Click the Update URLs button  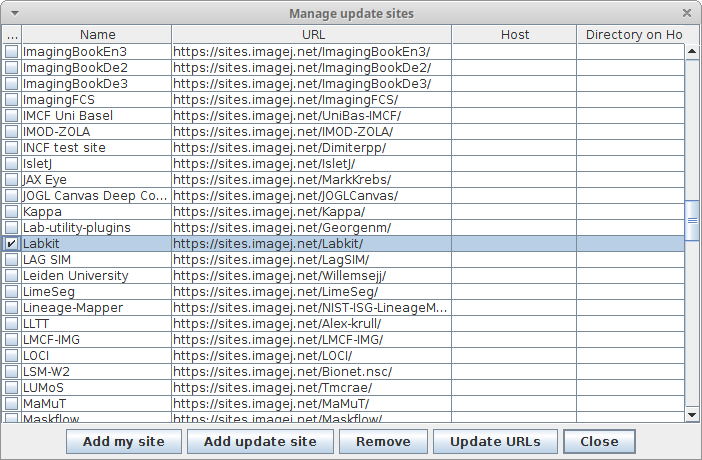[495, 442]
